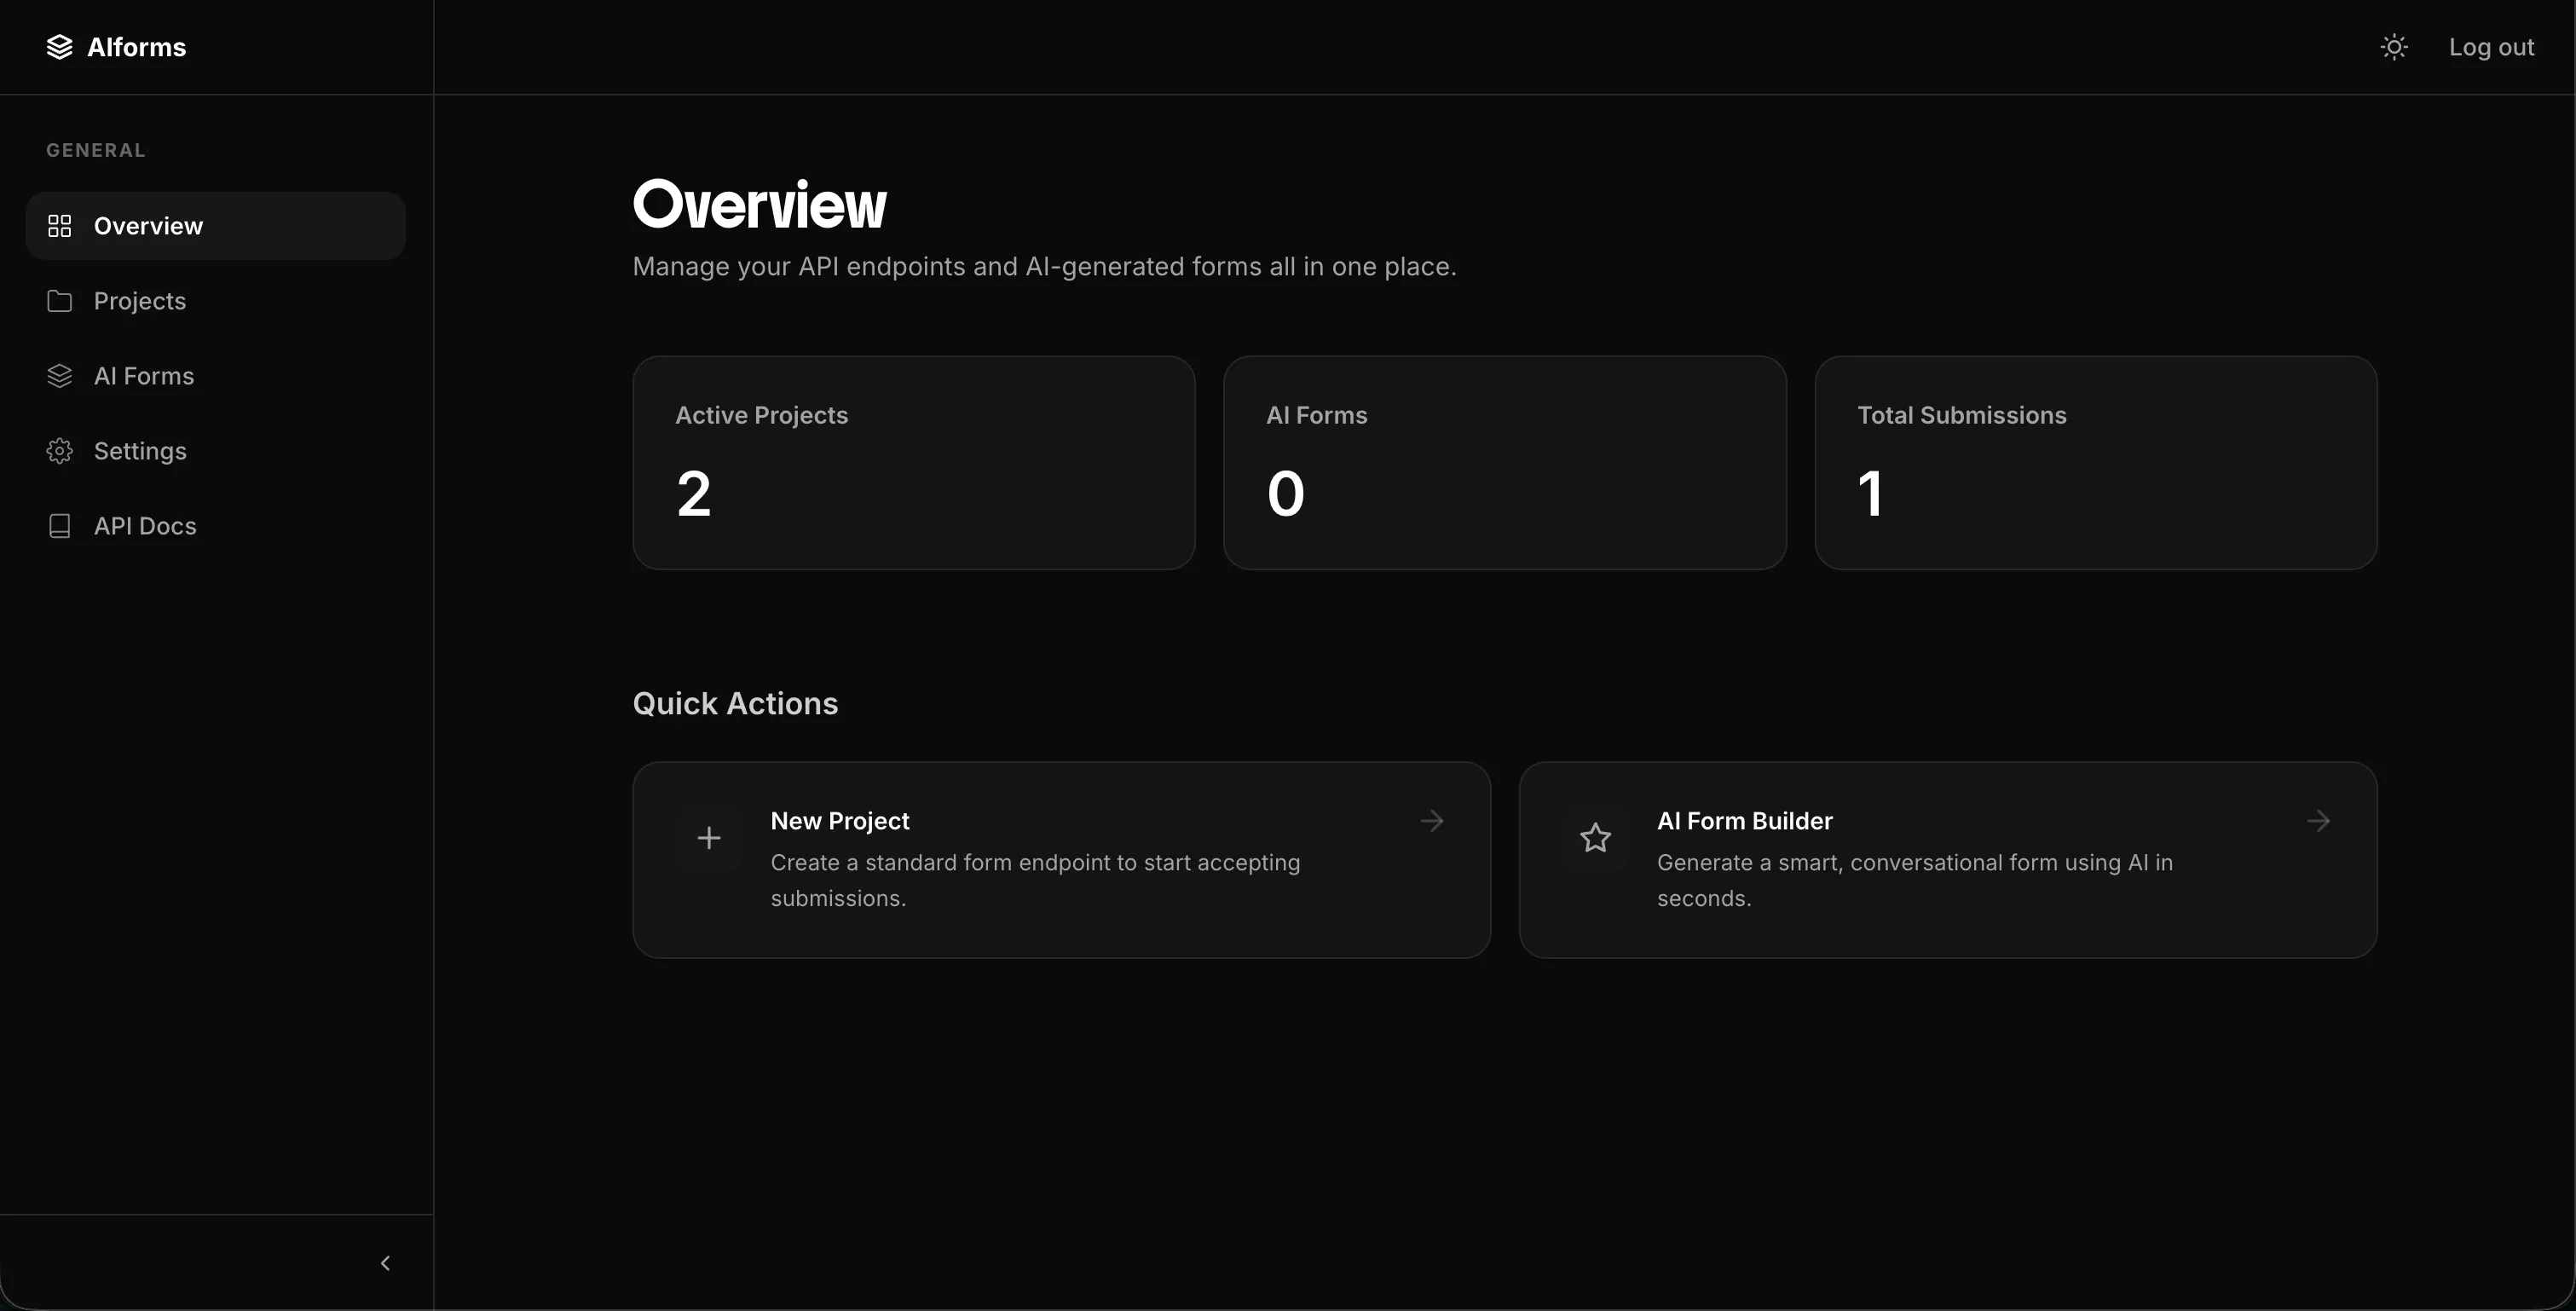
Task: Open AI Forms in the sidebar
Action: point(216,376)
